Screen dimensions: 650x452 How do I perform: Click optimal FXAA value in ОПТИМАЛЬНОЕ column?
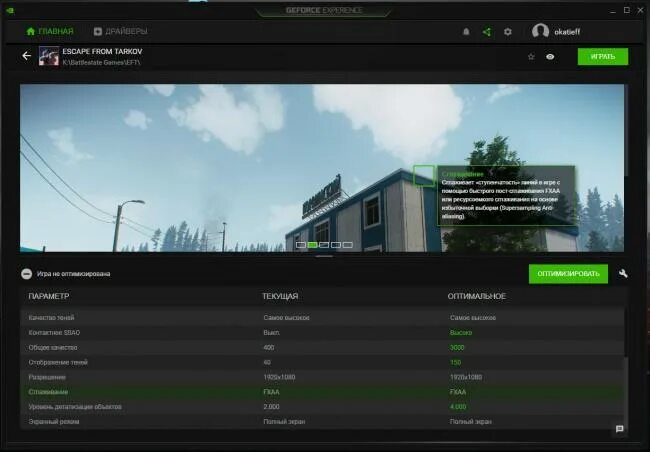(458, 392)
